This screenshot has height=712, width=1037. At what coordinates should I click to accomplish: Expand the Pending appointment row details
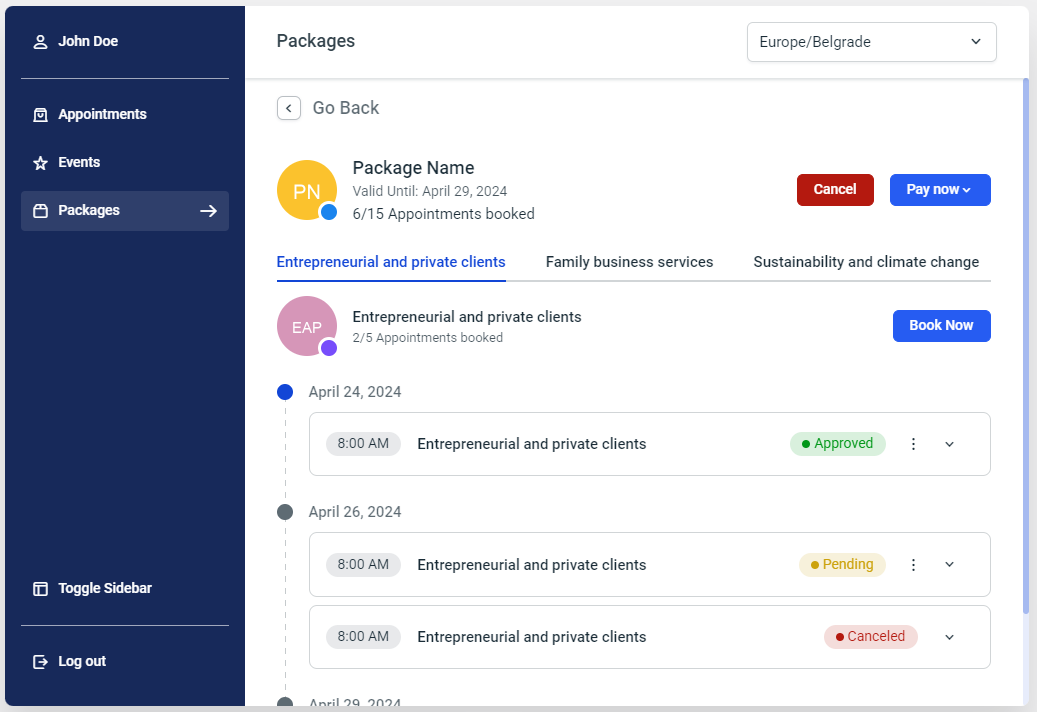[950, 565]
